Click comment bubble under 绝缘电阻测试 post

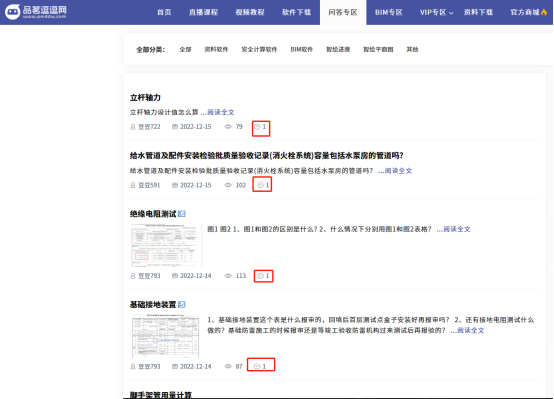(260, 276)
